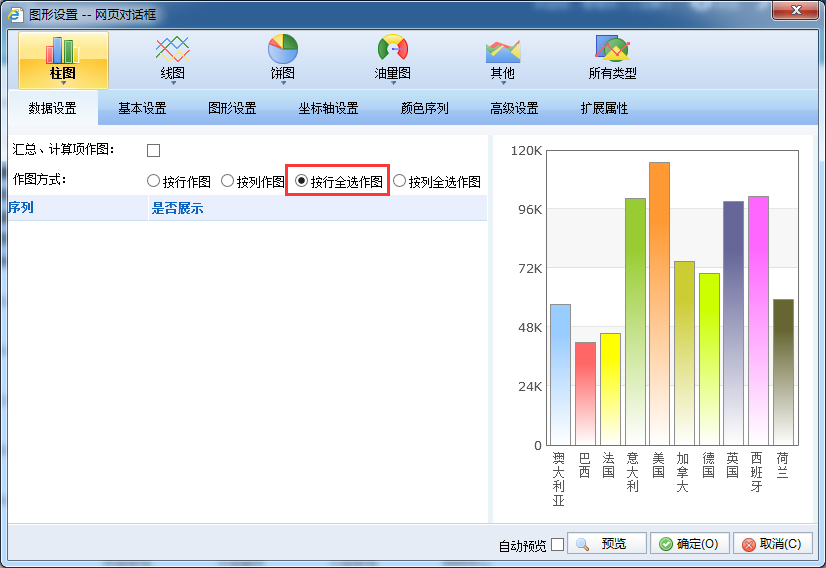Select the 按列全选作图 radio option

(399, 181)
